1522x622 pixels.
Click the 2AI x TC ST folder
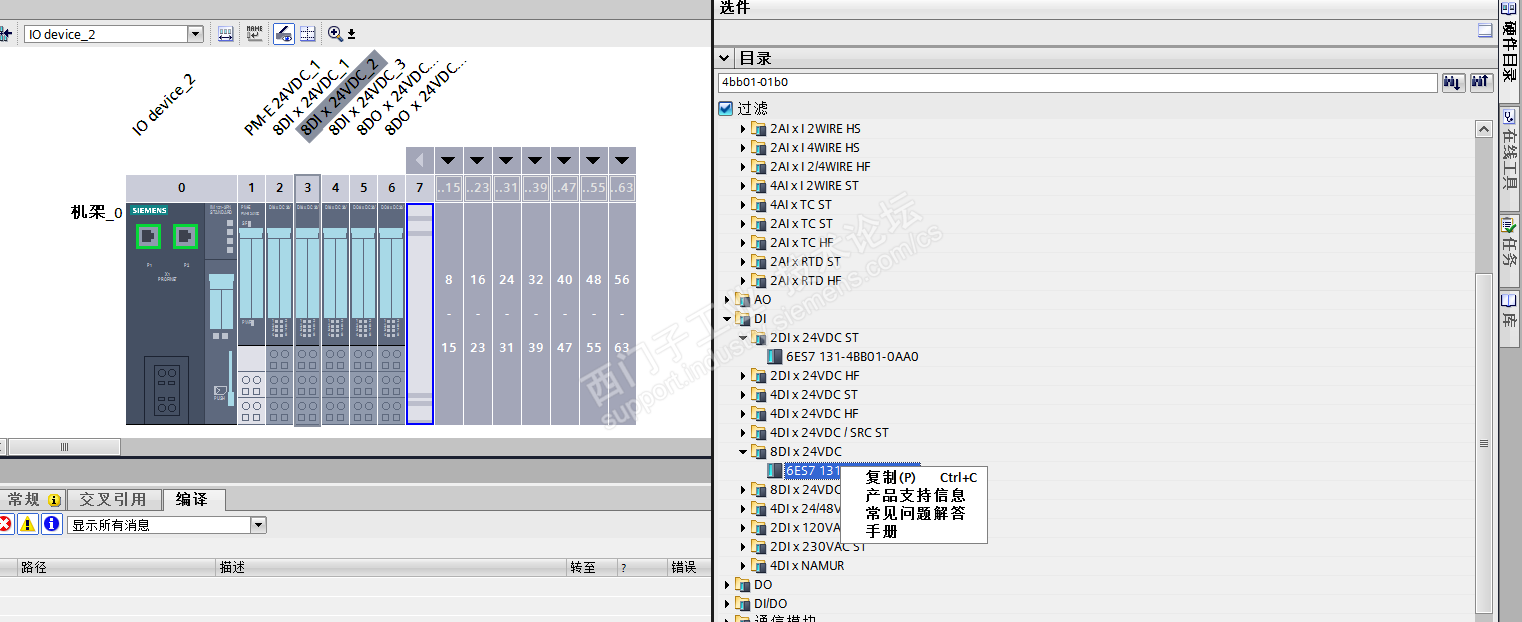point(801,224)
